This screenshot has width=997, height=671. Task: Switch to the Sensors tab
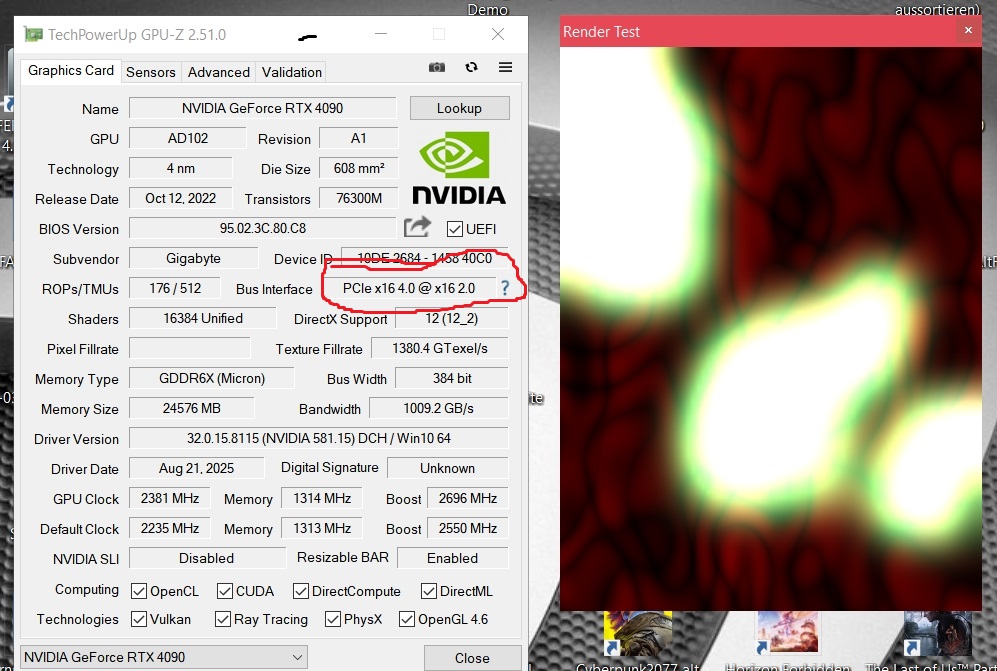click(151, 72)
